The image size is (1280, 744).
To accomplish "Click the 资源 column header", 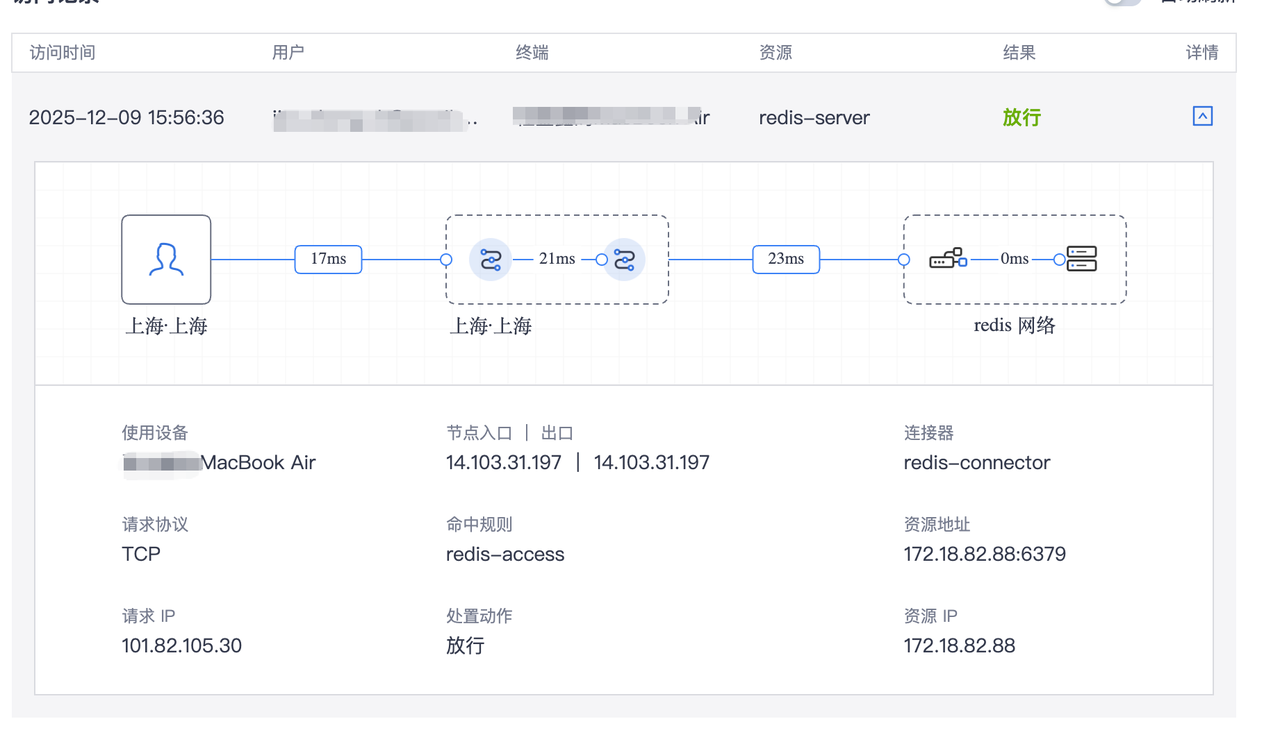I will coord(775,53).
